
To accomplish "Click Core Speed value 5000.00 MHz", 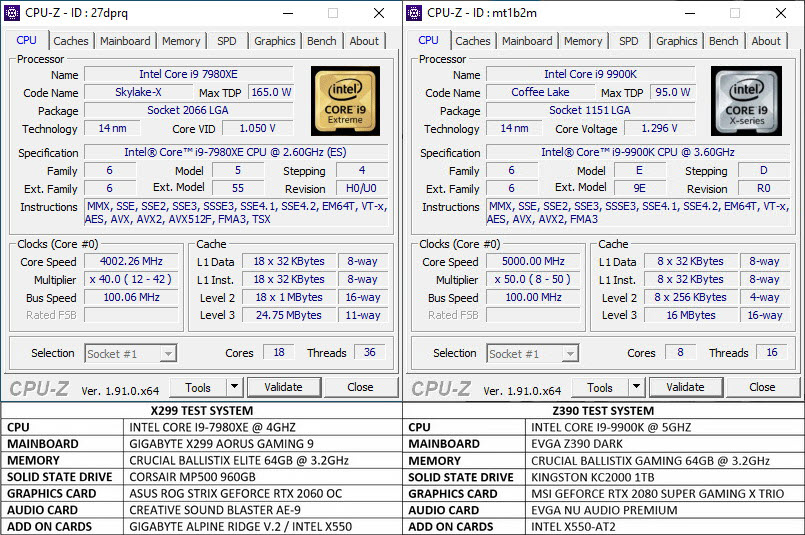I will tap(533, 261).
